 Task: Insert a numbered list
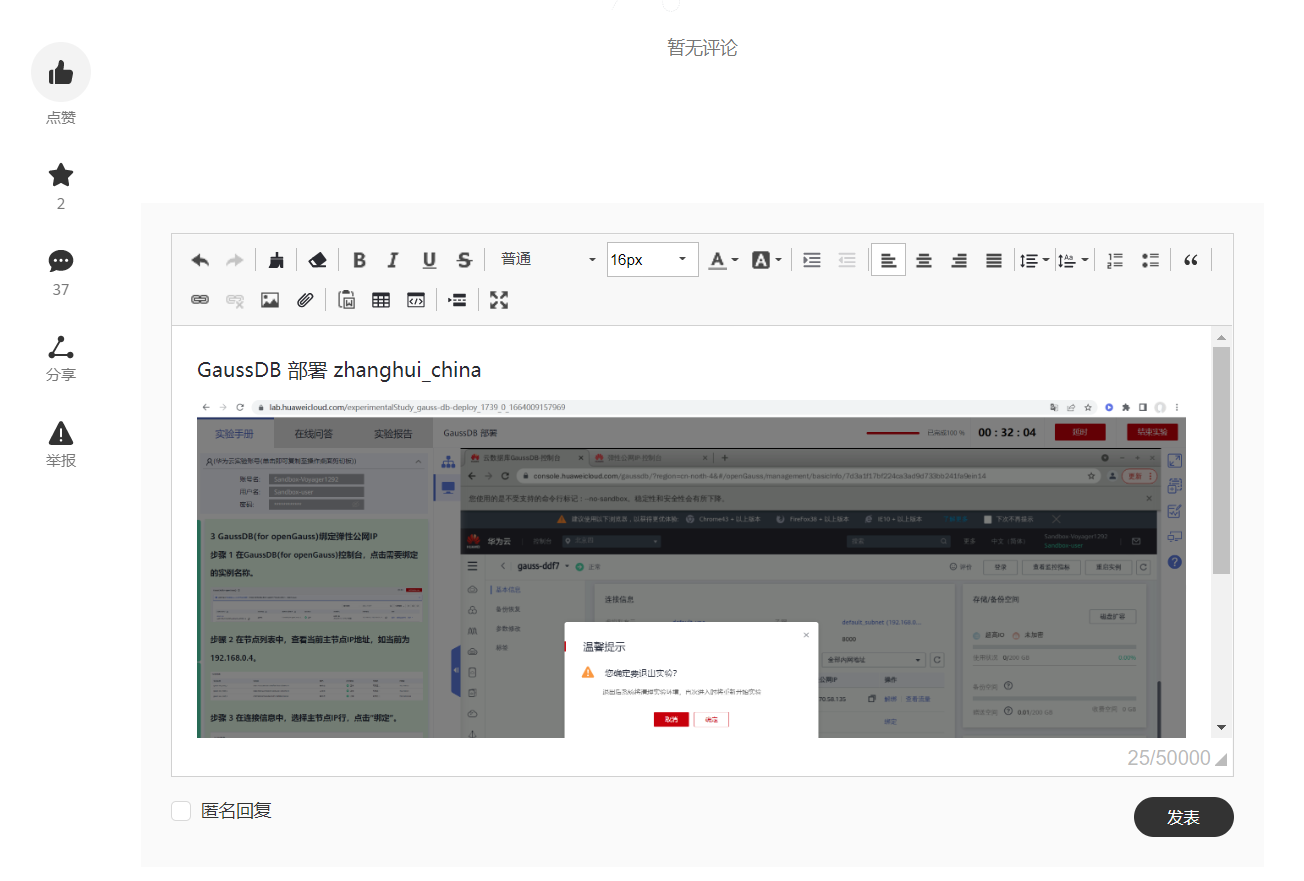click(1115, 260)
